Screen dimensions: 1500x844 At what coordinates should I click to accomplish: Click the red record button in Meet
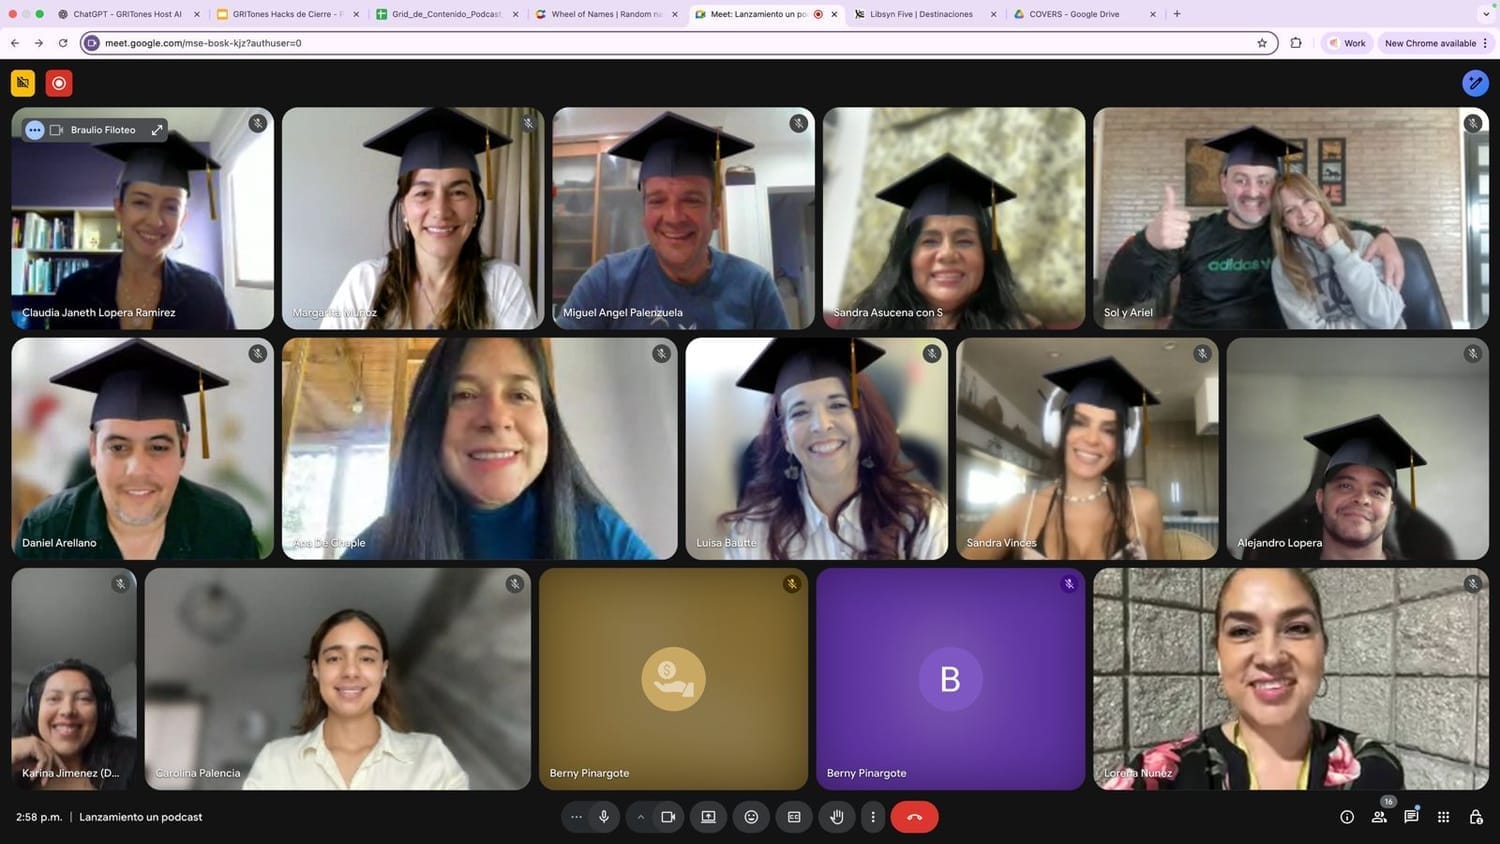coord(59,83)
